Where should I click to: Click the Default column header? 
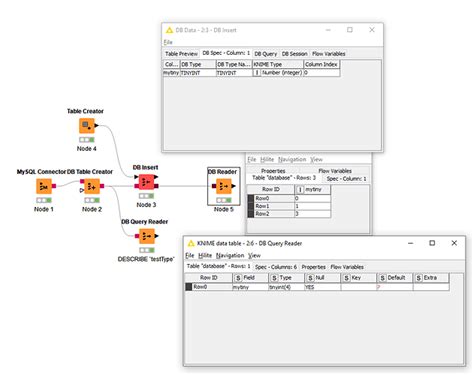395,278
